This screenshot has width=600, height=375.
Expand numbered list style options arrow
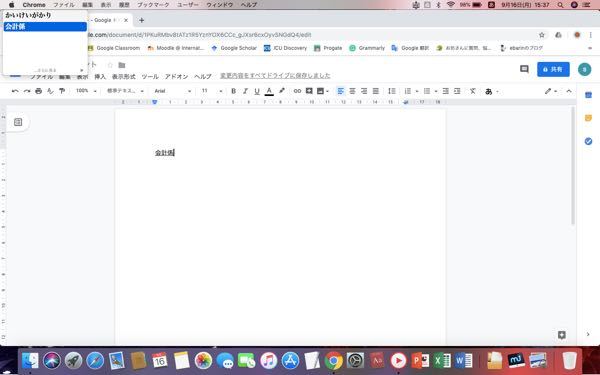[417, 91]
